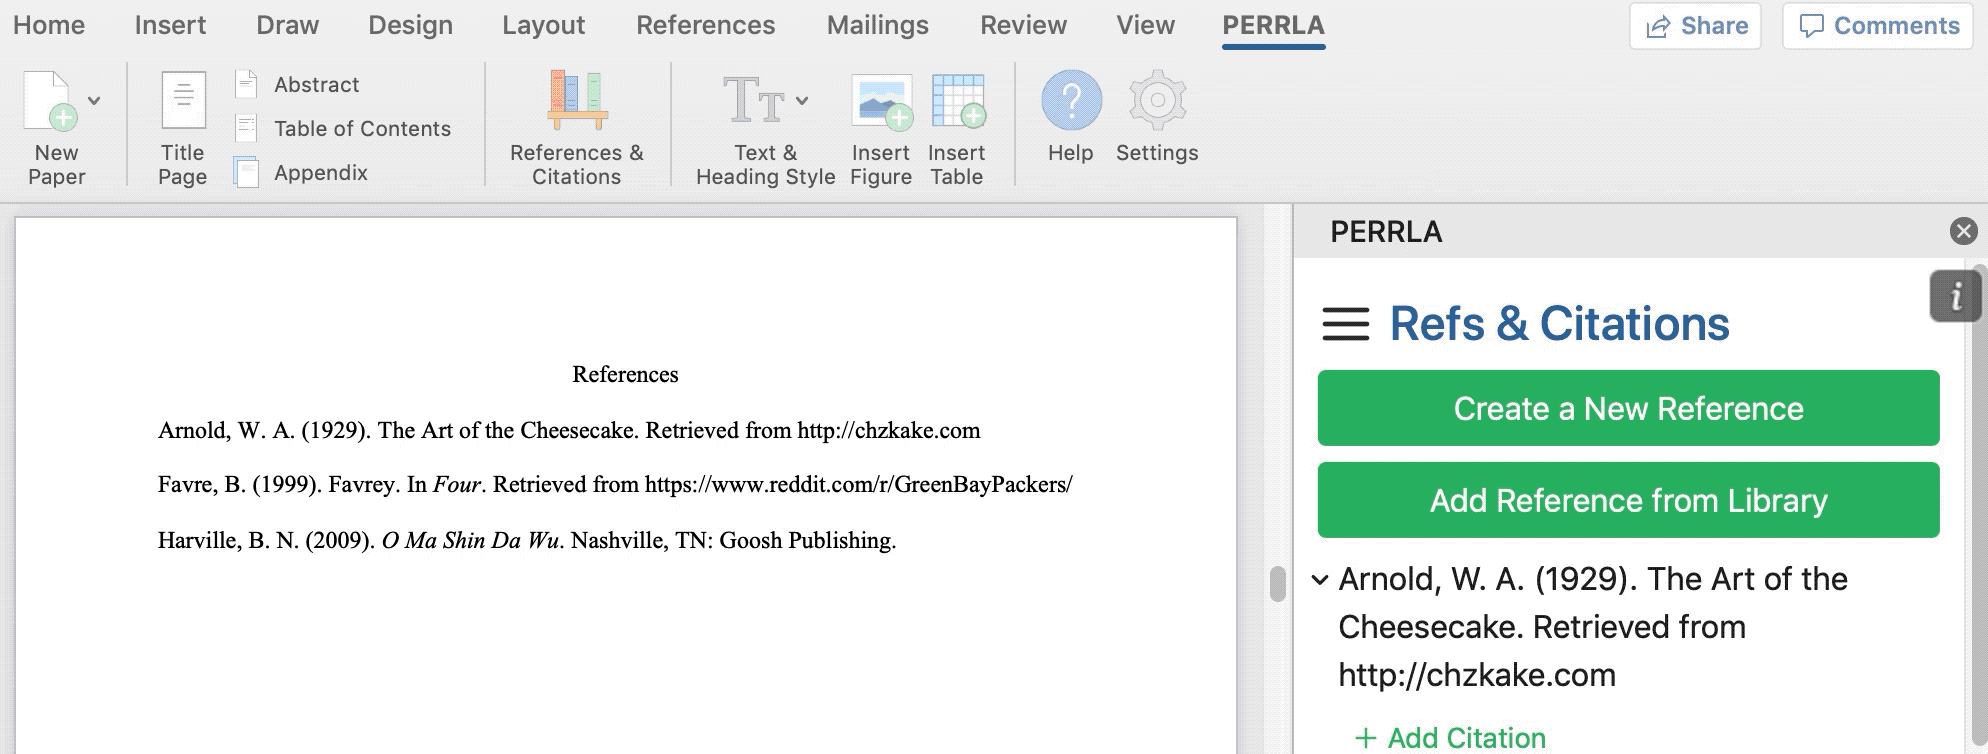
Task: Click Add Reference from Library
Action: 1628,500
